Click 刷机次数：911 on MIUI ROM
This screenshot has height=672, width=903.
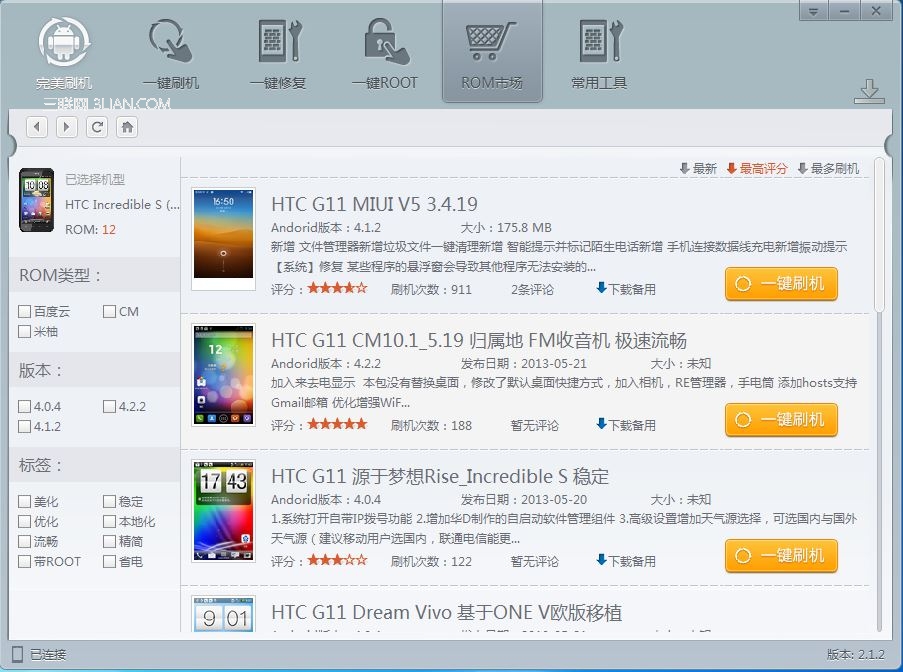pos(431,289)
